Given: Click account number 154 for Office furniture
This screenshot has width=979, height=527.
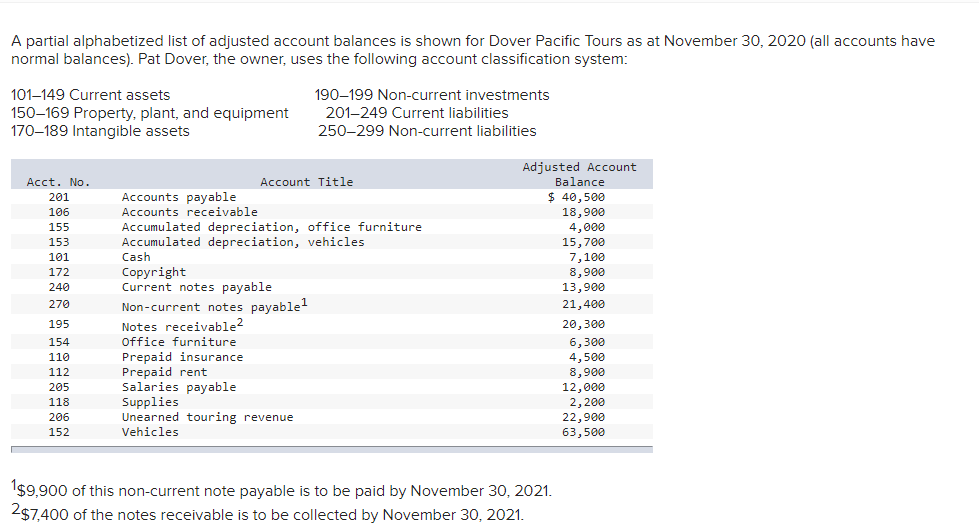Looking at the screenshot, I should coord(58,342).
